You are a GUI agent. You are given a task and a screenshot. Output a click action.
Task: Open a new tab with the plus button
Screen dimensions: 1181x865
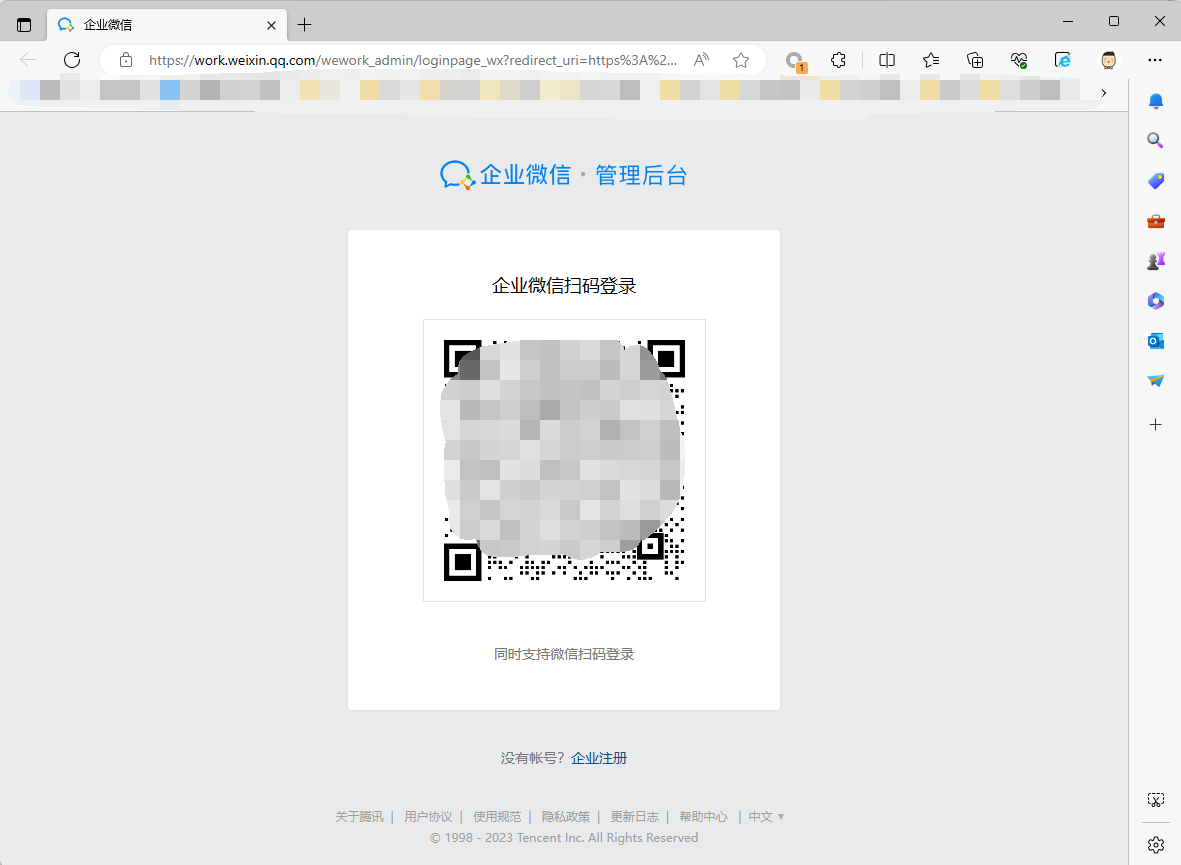(x=304, y=25)
